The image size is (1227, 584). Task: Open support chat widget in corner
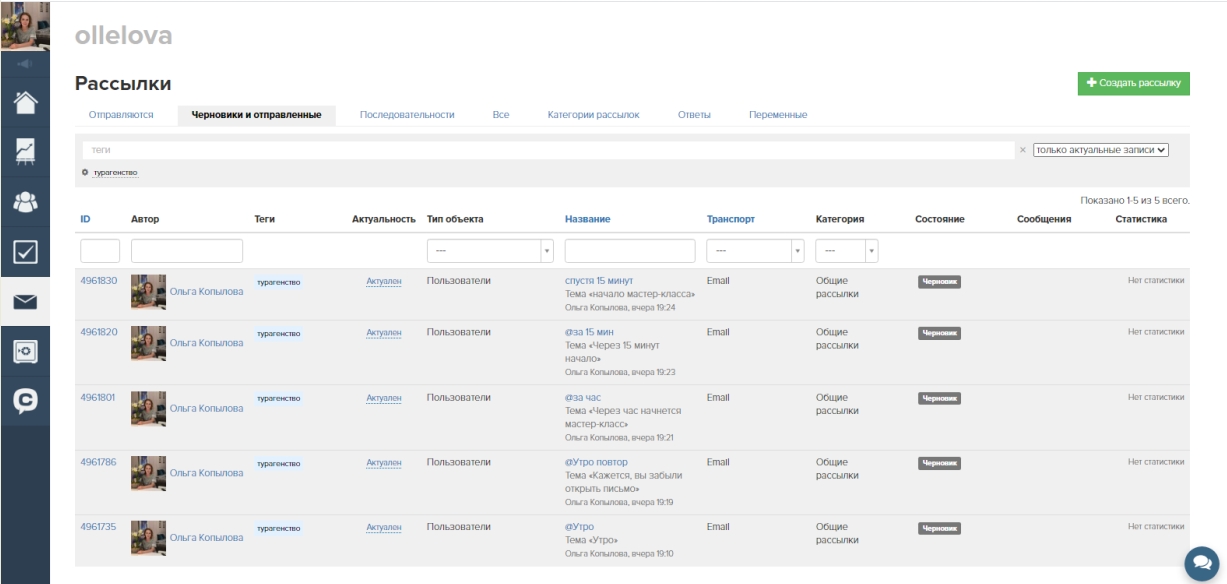[x=1201, y=562]
